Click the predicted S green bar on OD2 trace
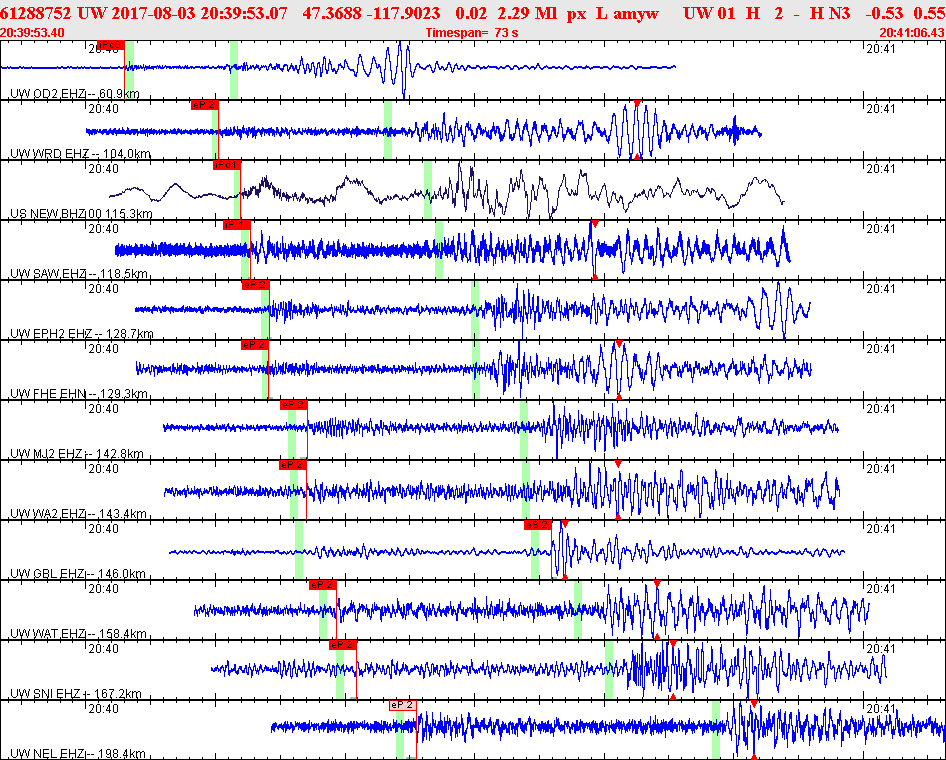Screen dimensions: 946x760 click(x=234, y=70)
